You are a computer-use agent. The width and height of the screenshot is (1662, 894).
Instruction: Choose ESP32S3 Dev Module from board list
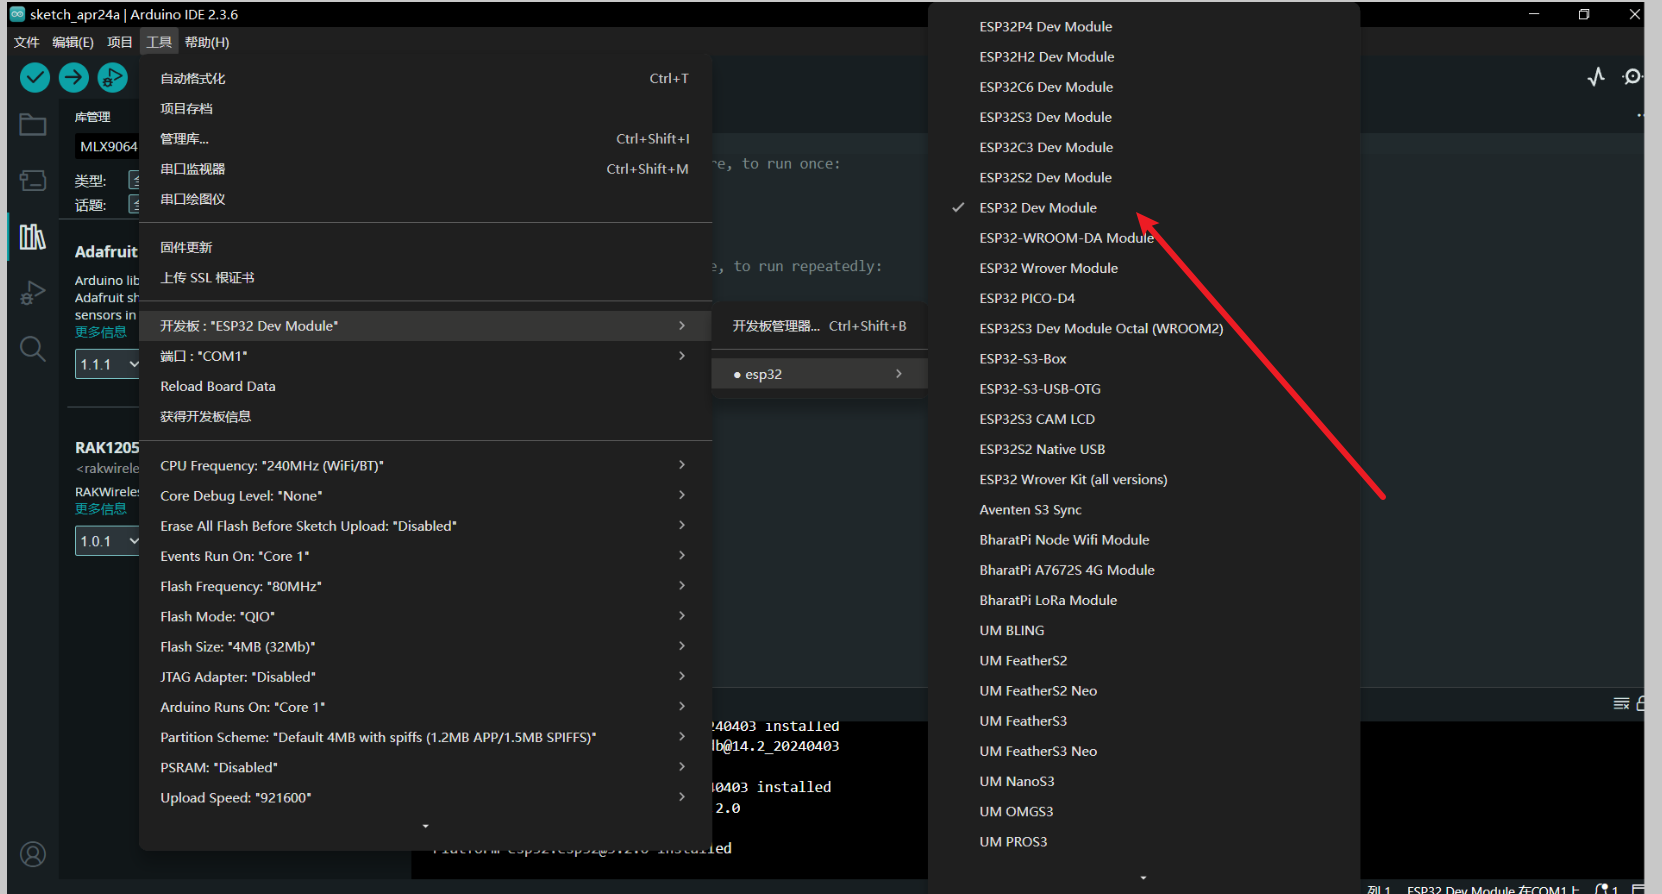pos(1045,117)
